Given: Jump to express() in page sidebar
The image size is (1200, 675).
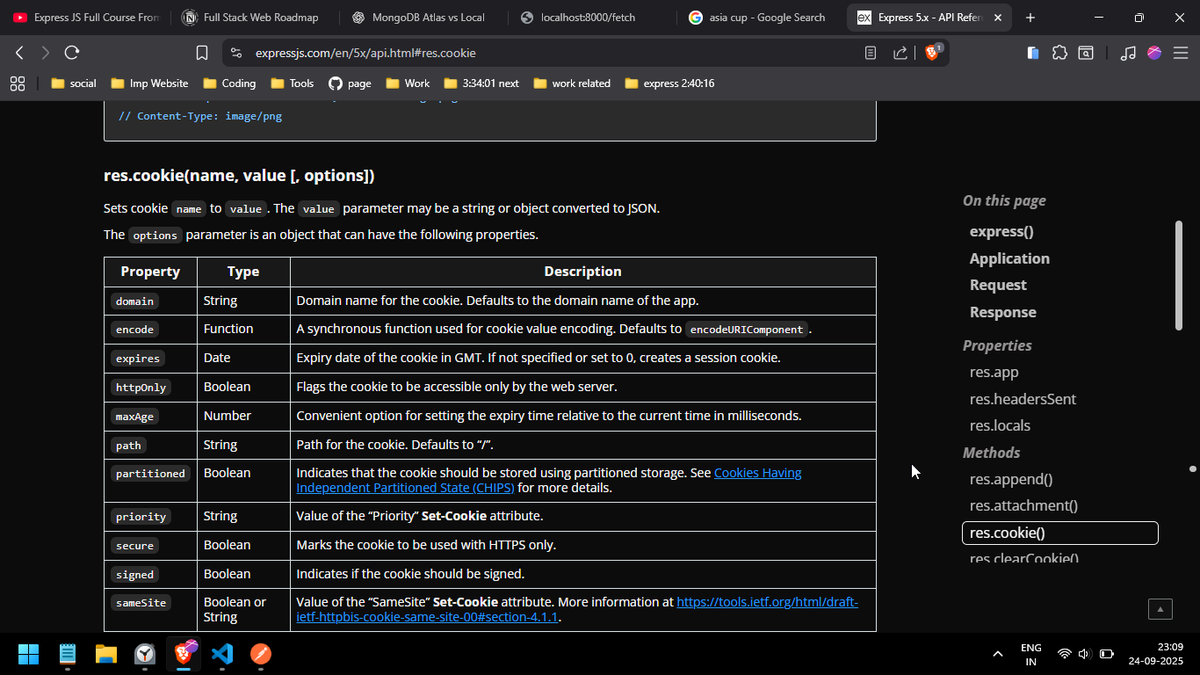Looking at the screenshot, I should pyautogui.click(x=1001, y=231).
